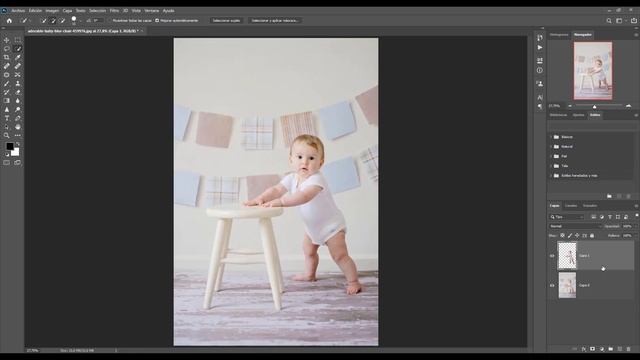Add a layer mask from Layers panel footer
Viewport: 640px width, 360px height.
[x=592, y=349]
